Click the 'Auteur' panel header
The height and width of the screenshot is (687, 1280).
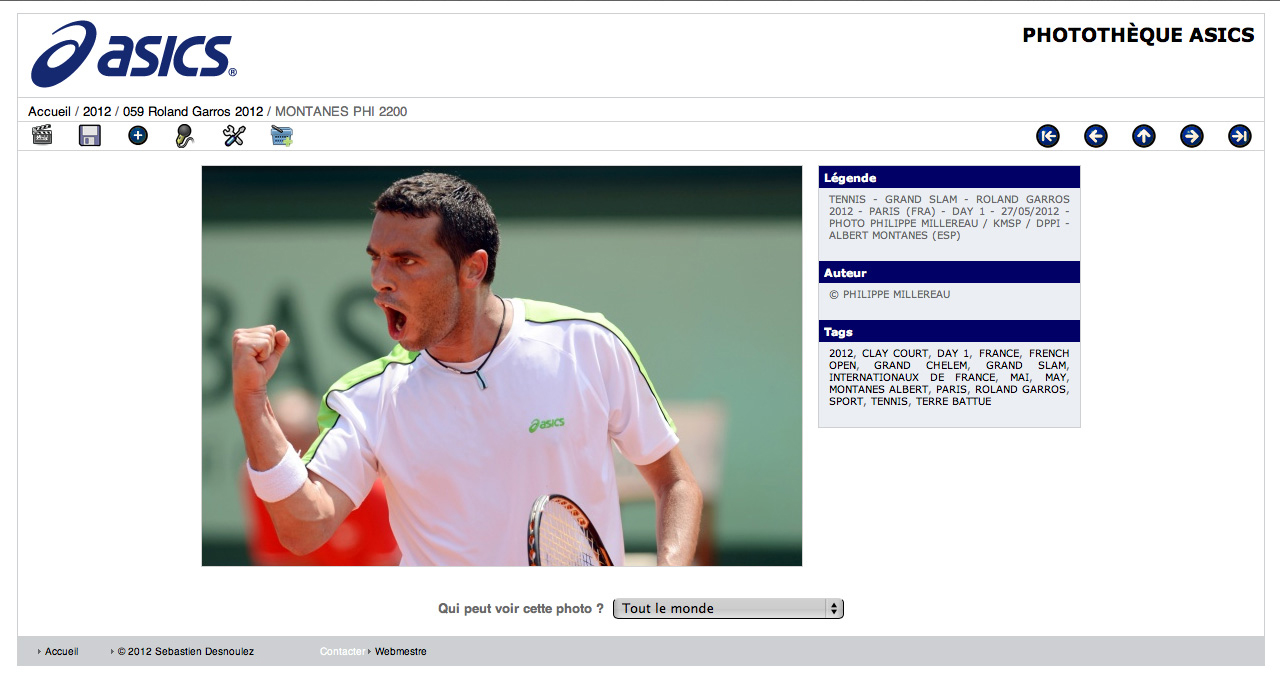click(949, 272)
